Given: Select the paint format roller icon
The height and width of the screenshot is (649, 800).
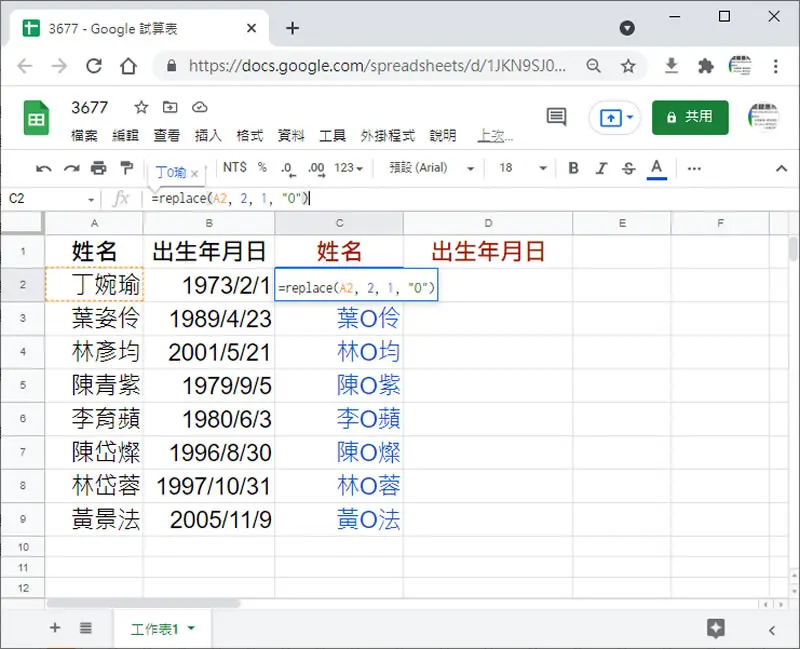Looking at the screenshot, I should pos(126,168).
